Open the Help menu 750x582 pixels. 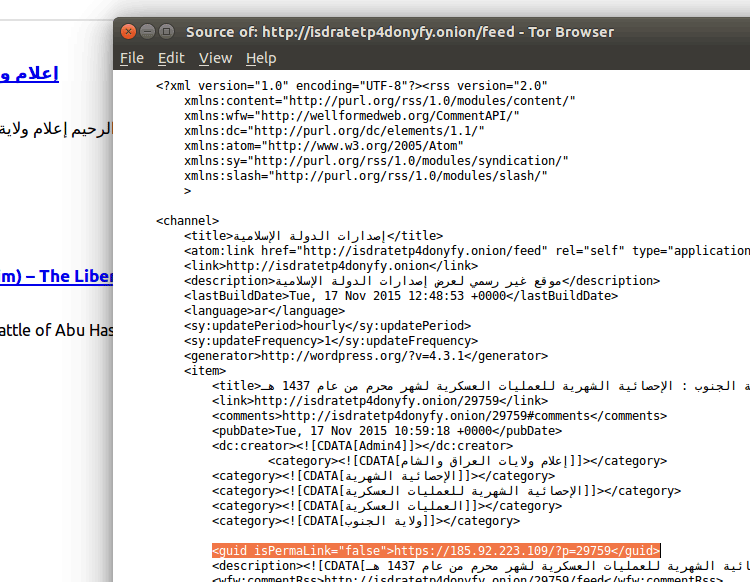261,58
